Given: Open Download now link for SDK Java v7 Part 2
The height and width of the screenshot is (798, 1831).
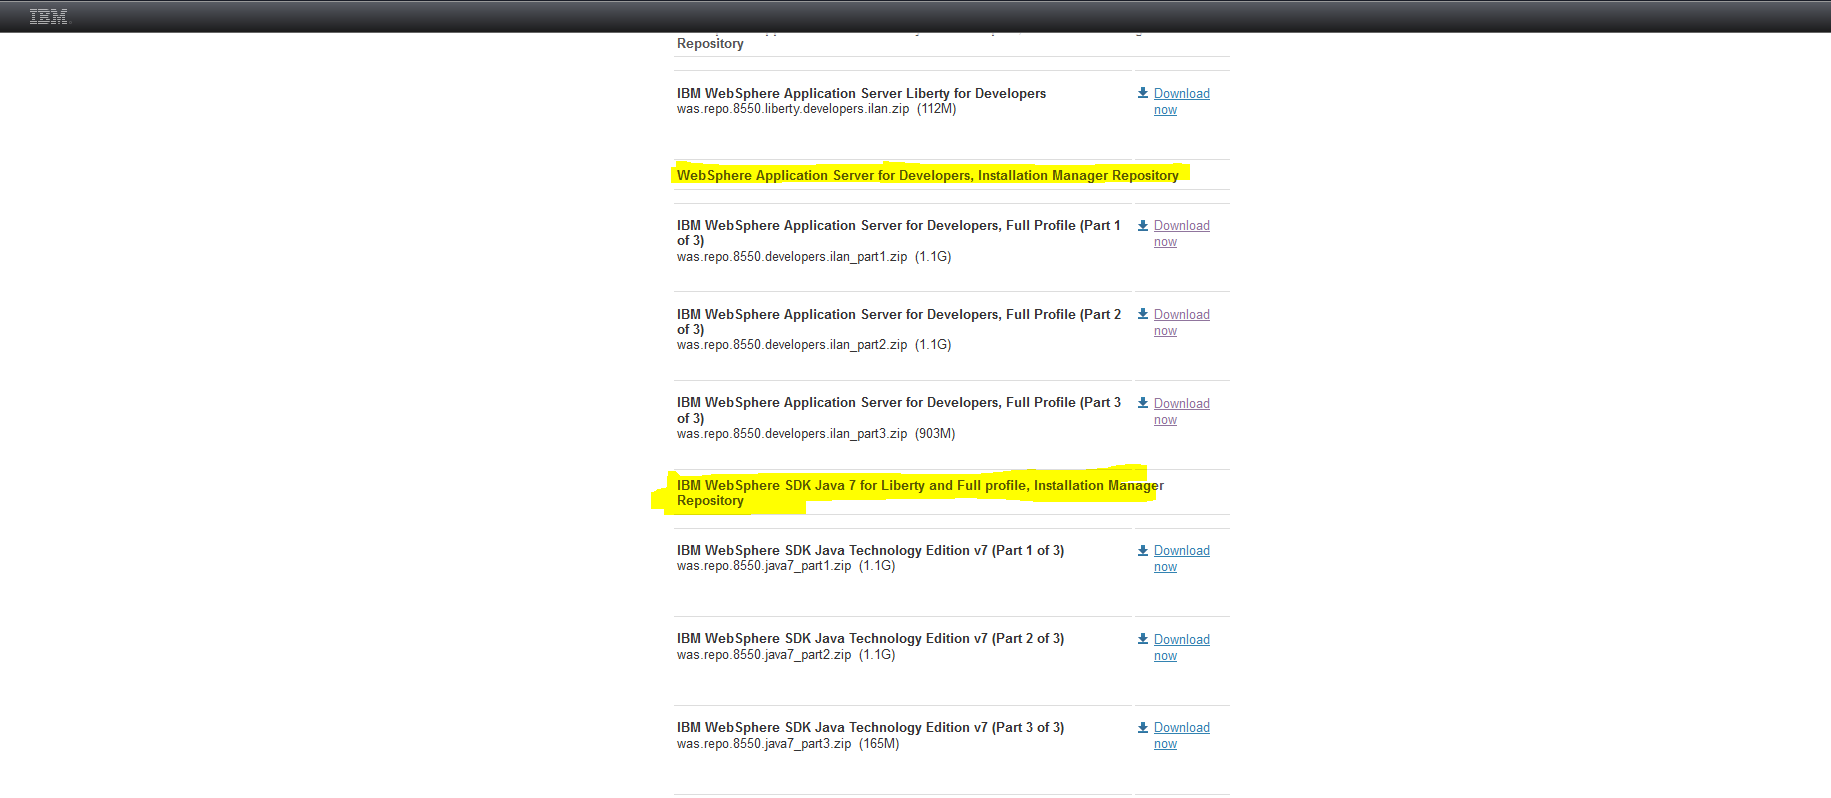Looking at the screenshot, I should click(1181, 647).
